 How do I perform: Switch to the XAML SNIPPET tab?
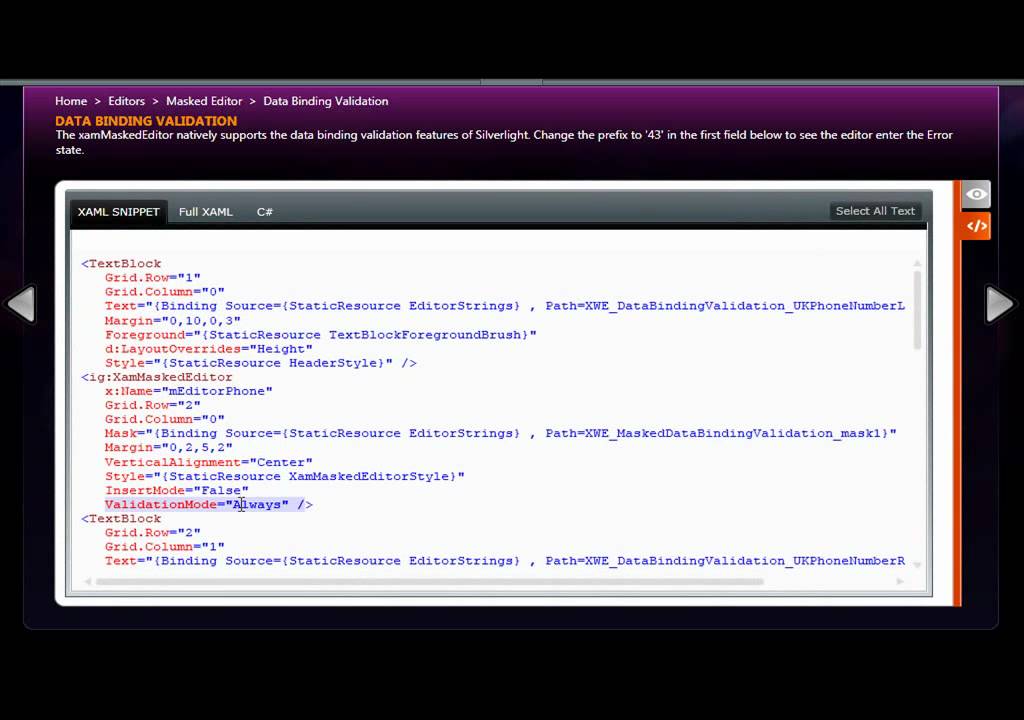coord(118,212)
